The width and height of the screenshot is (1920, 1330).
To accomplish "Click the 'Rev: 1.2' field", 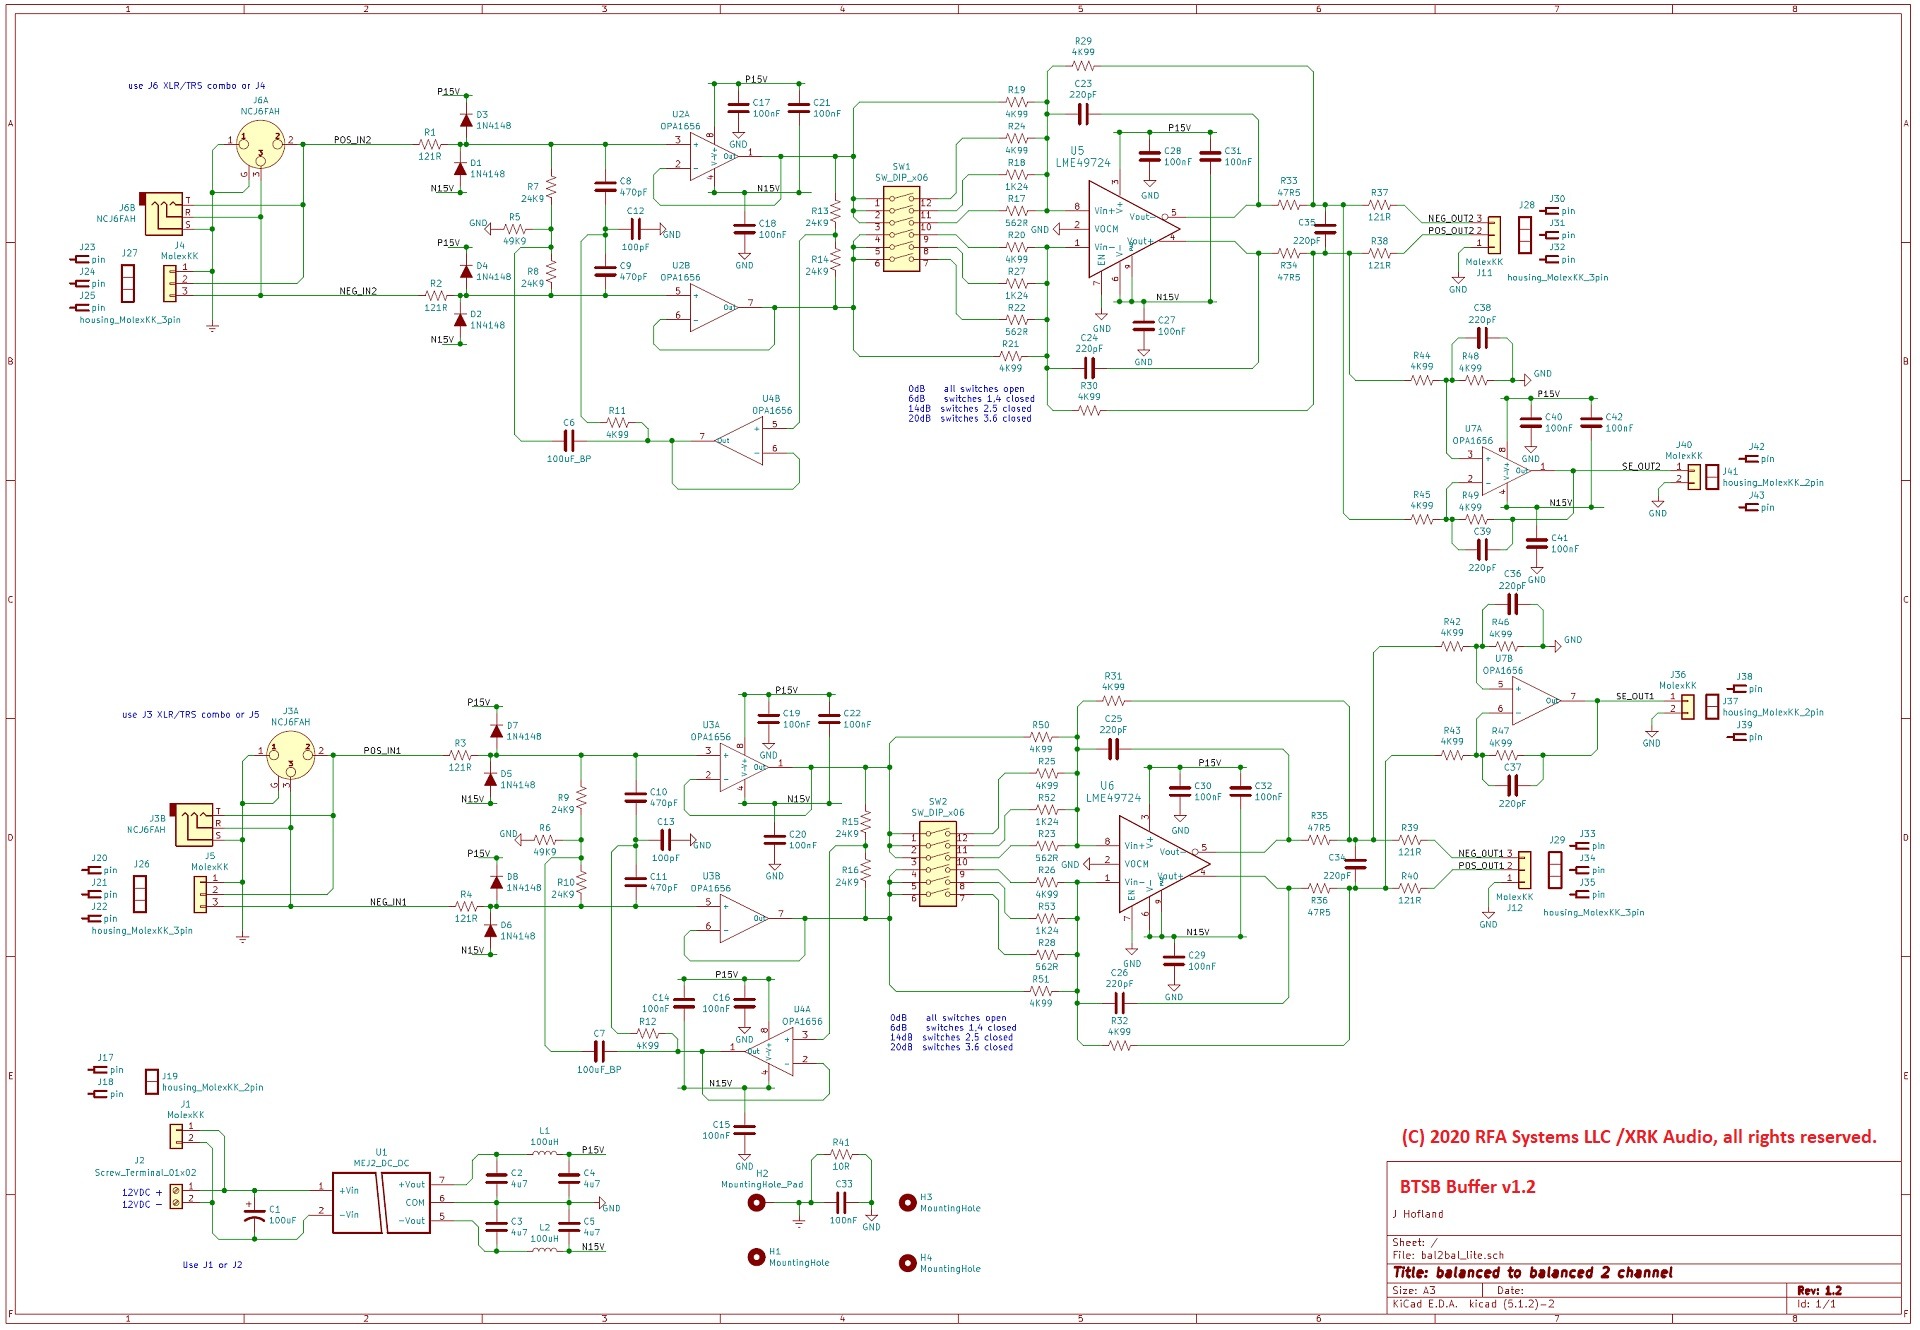I will point(1819,1291).
